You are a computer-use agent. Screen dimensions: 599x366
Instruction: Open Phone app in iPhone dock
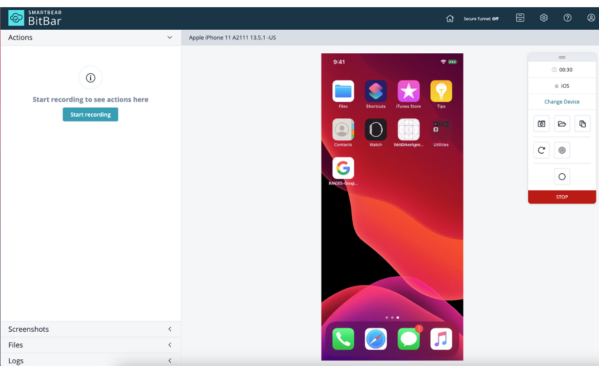[x=343, y=339]
